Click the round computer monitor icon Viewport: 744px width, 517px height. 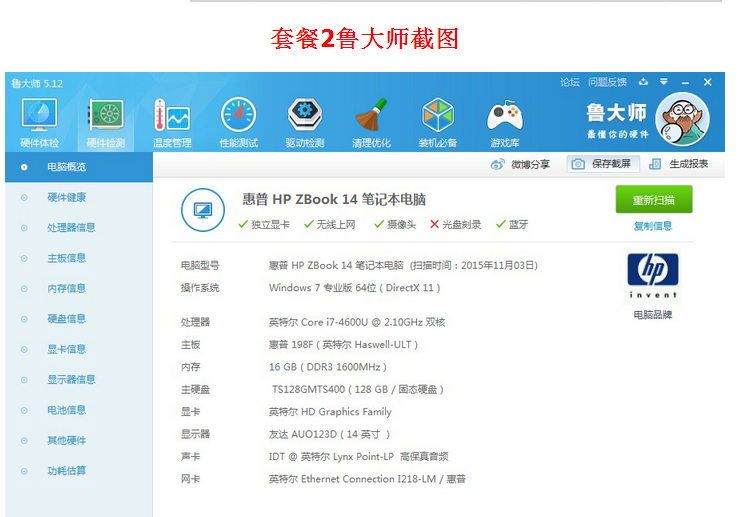click(203, 210)
